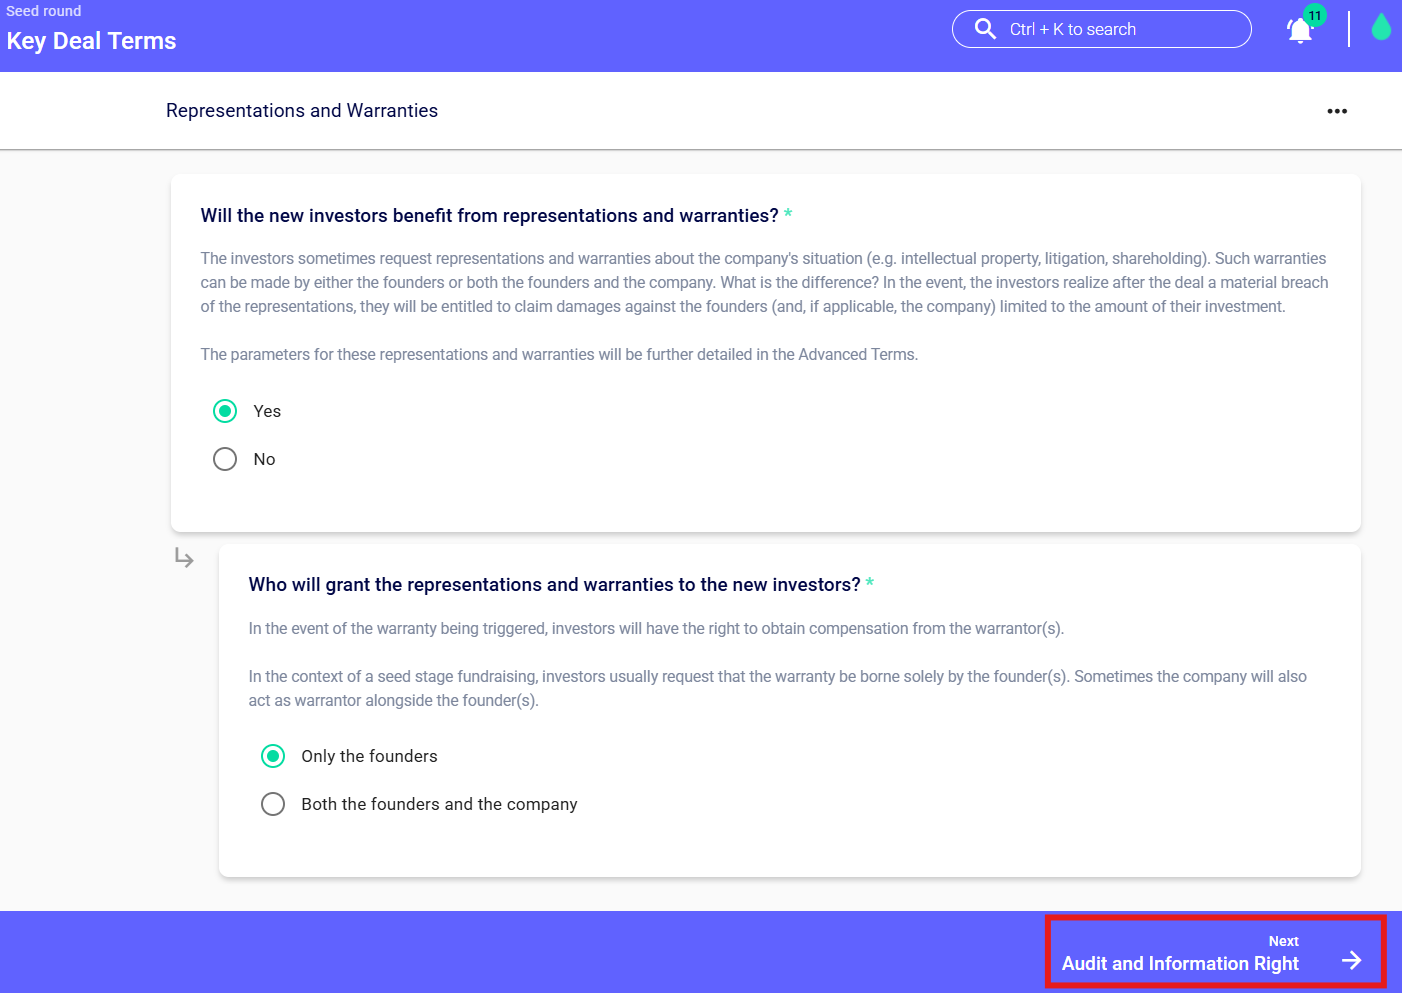
Task: Select the No radio button
Action: pos(225,459)
